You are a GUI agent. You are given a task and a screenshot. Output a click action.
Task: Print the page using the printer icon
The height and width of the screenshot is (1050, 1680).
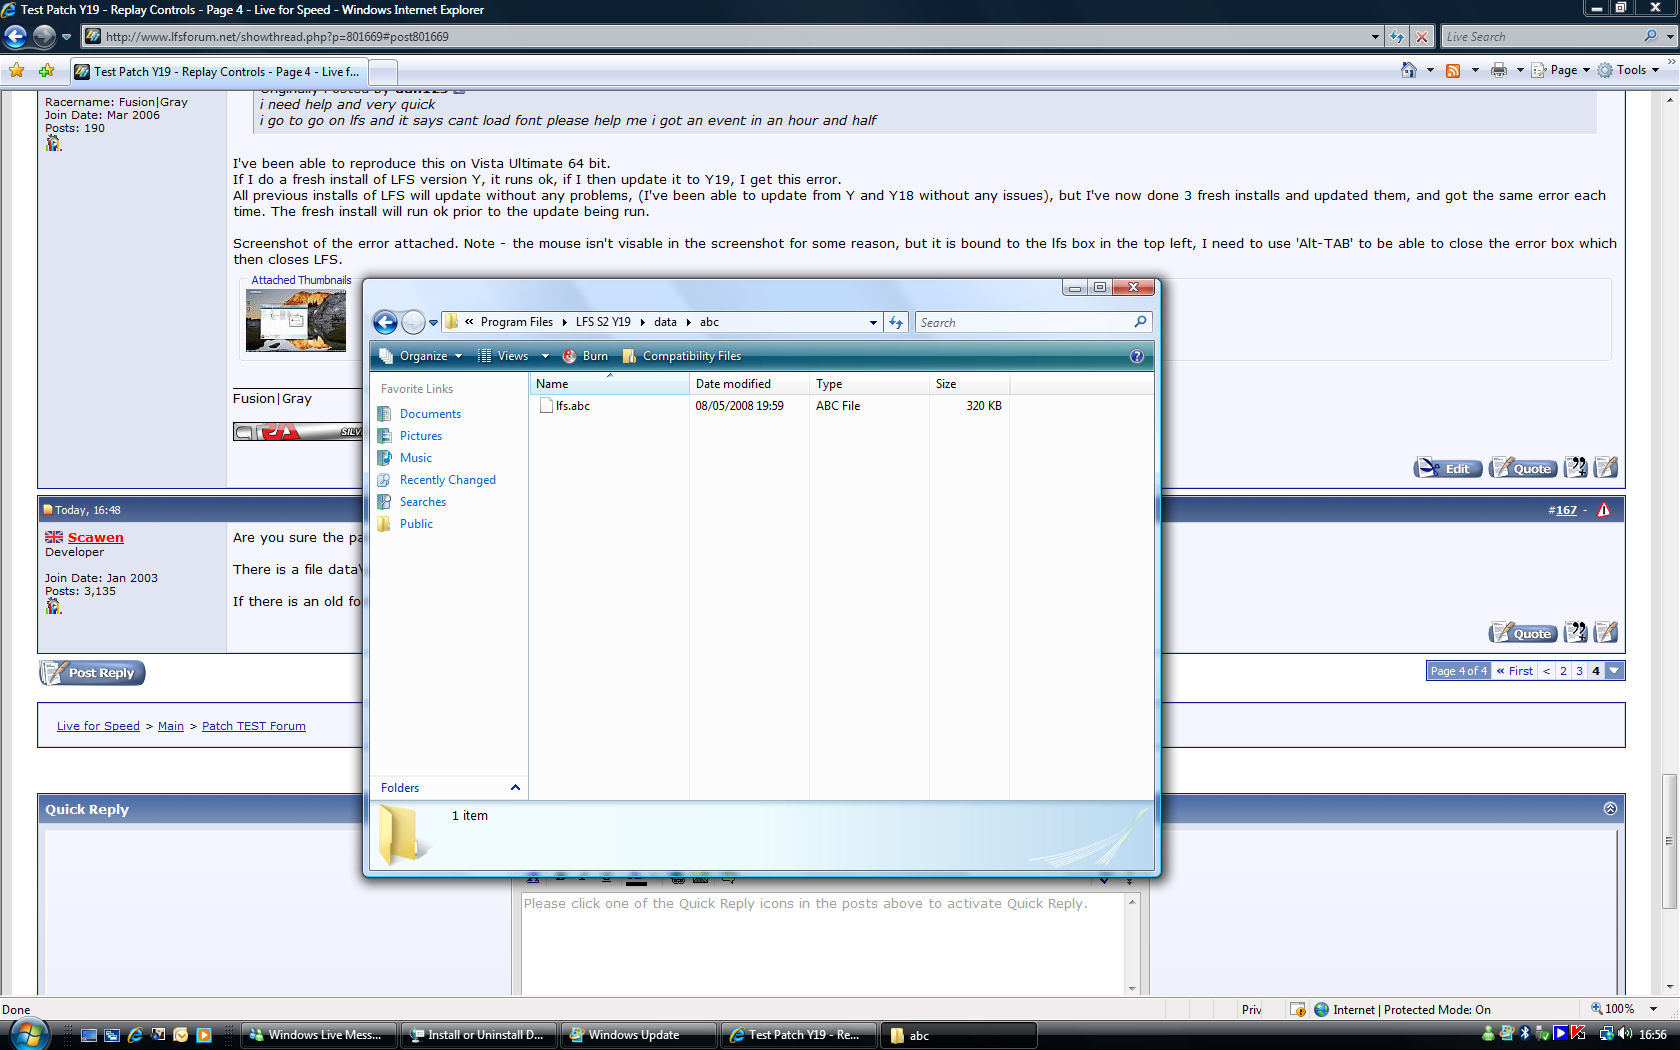[1498, 70]
